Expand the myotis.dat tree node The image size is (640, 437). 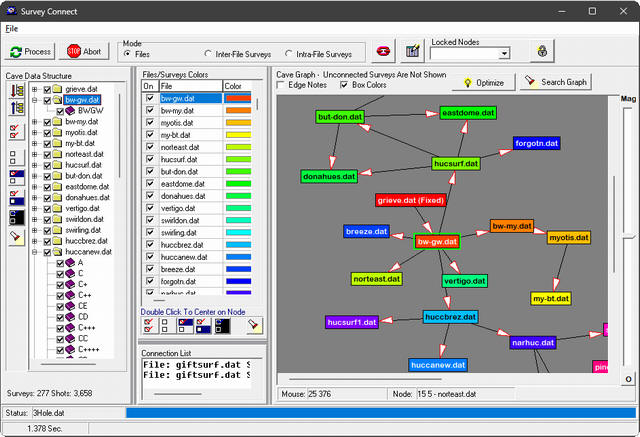coord(35,133)
